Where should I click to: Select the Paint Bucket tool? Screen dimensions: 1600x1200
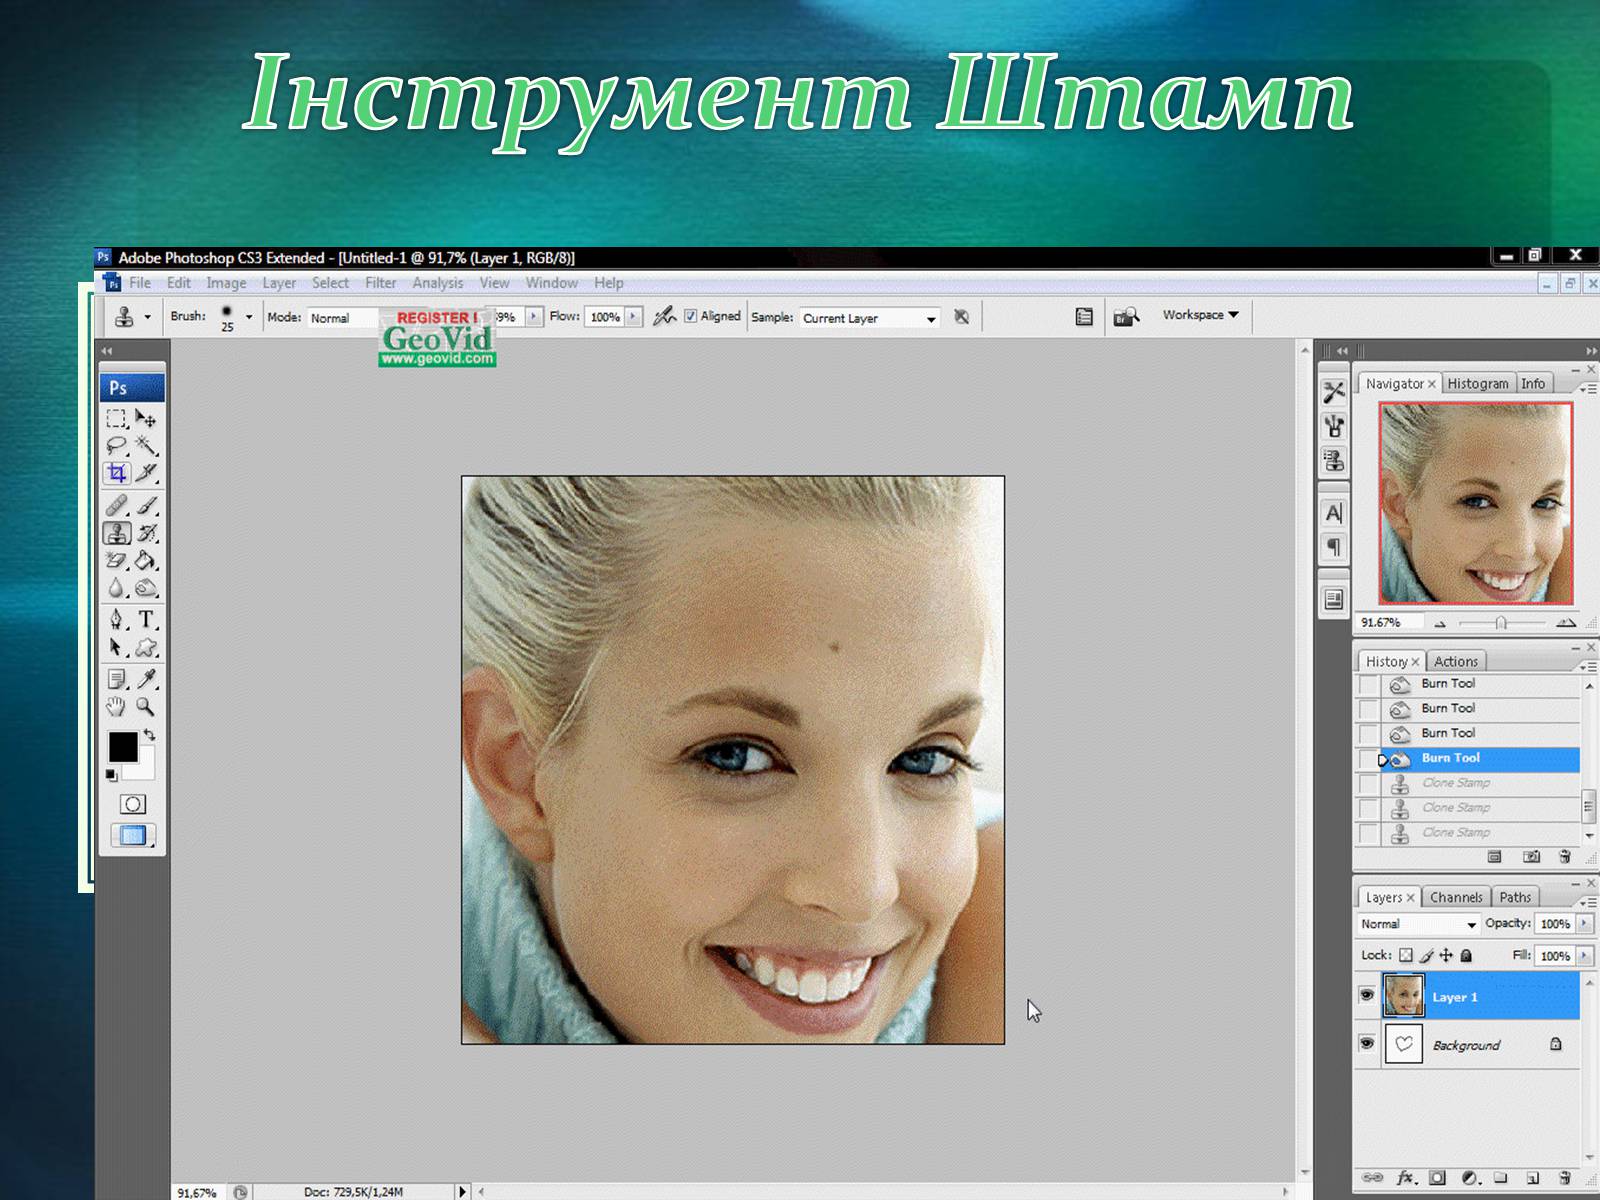coord(146,560)
